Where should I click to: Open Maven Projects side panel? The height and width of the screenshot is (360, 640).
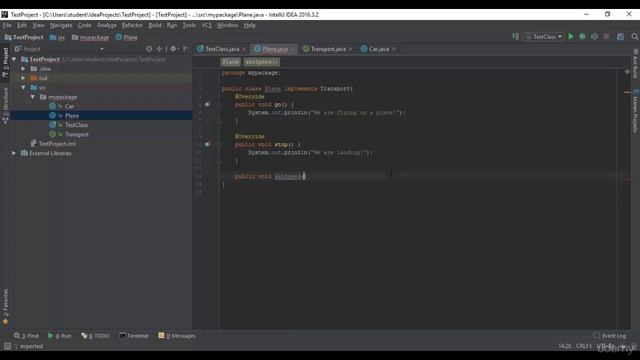635,111
